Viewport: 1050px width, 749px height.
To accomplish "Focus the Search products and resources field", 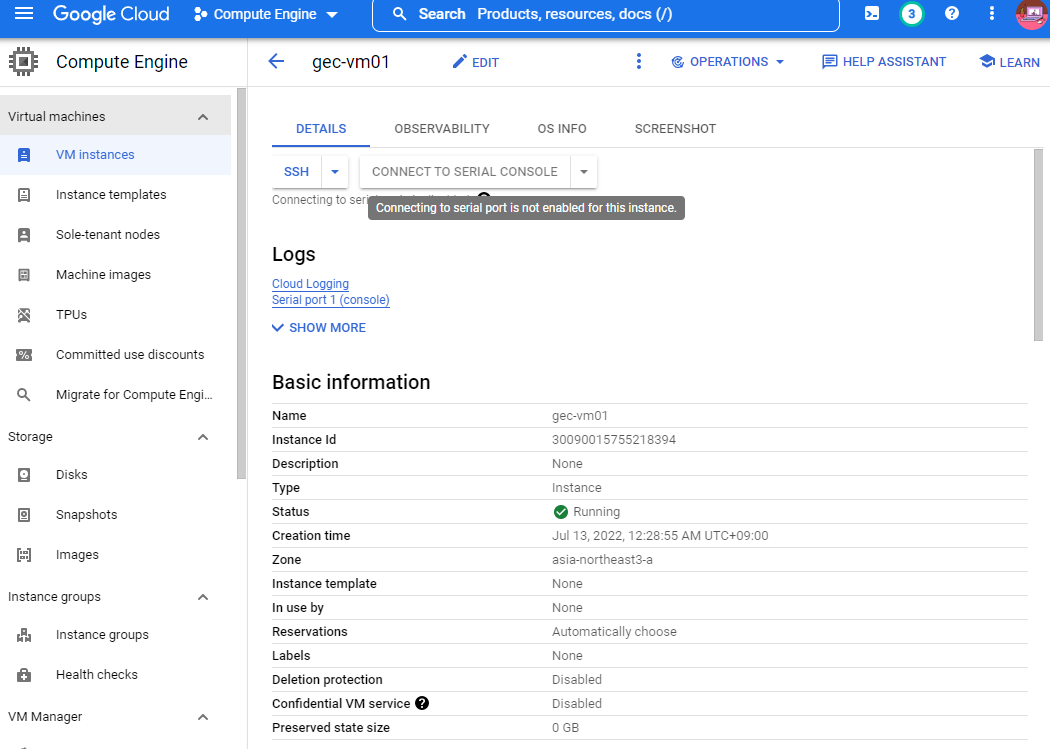I will click(605, 14).
